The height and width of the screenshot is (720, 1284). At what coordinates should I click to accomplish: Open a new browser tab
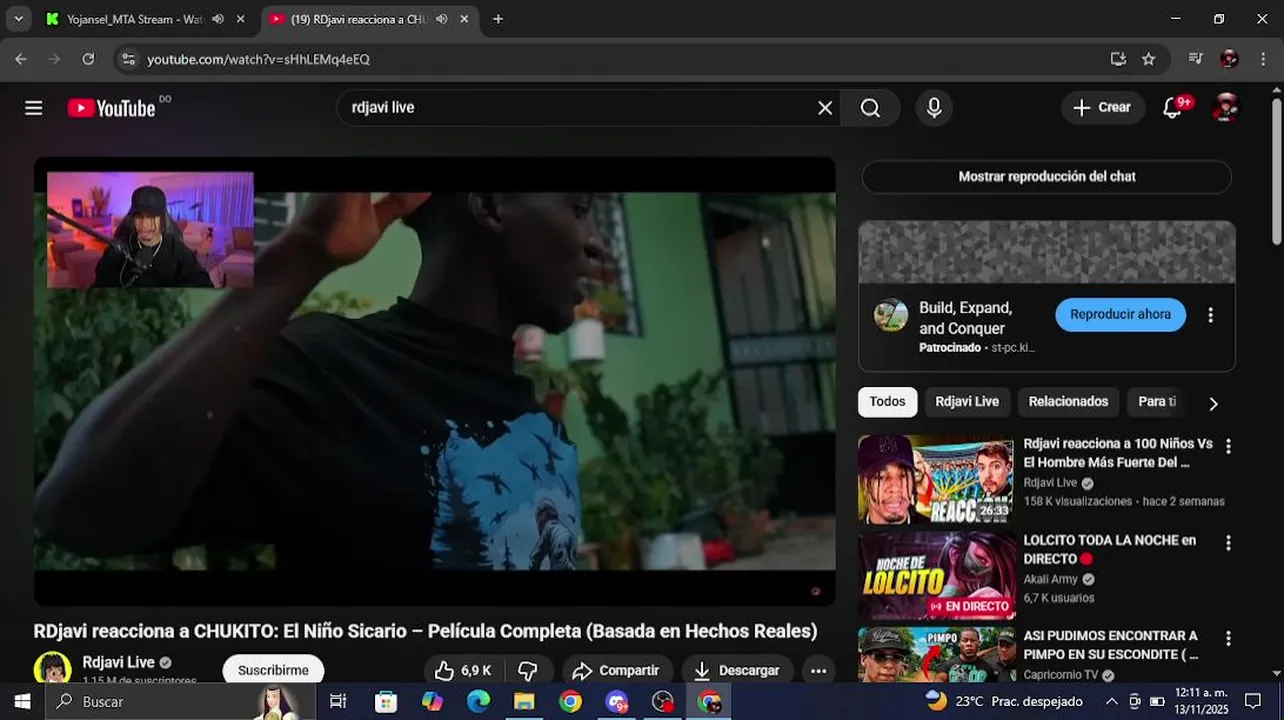pyautogui.click(x=498, y=19)
